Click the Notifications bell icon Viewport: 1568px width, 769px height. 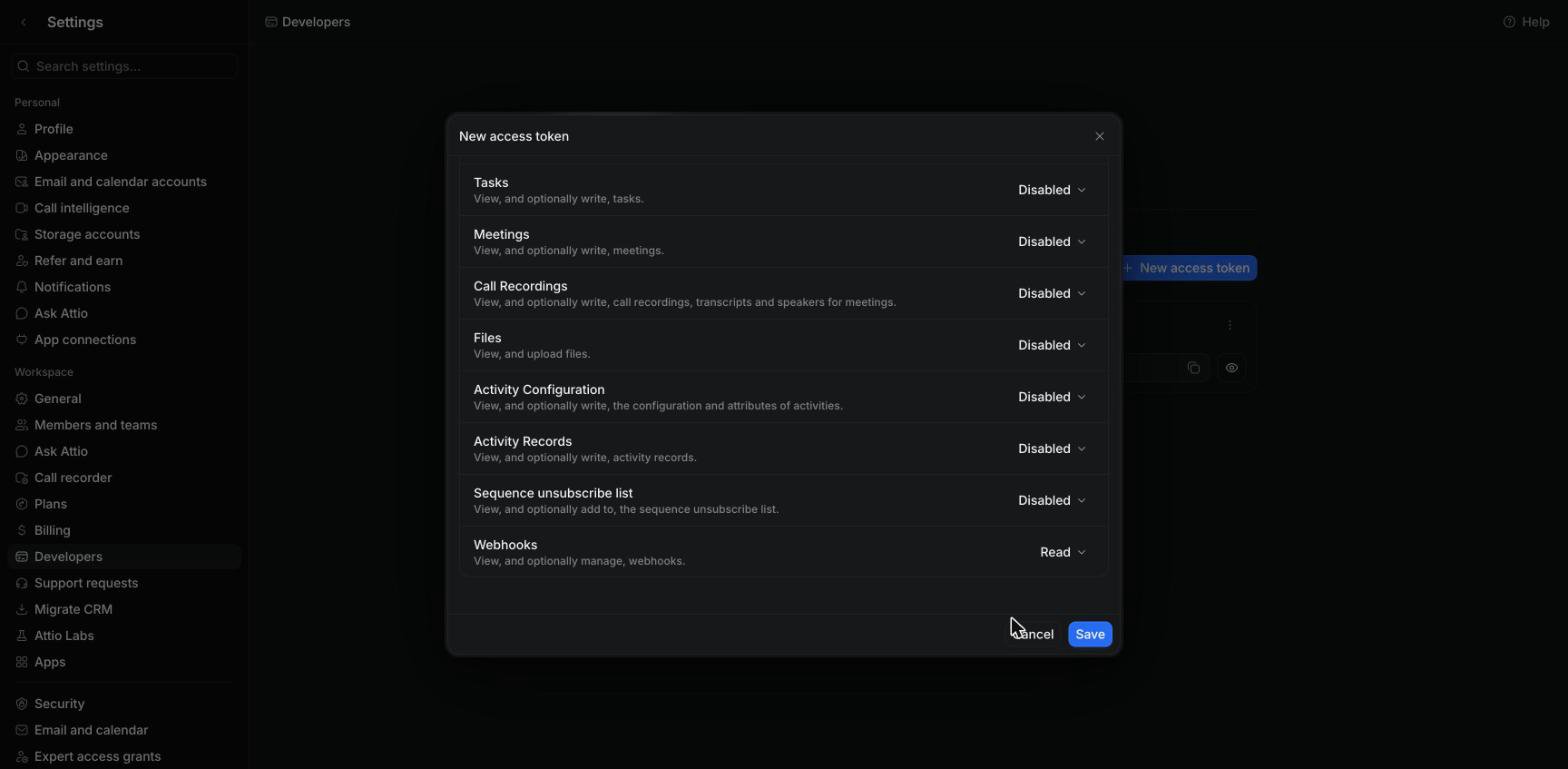click(22, 287)
